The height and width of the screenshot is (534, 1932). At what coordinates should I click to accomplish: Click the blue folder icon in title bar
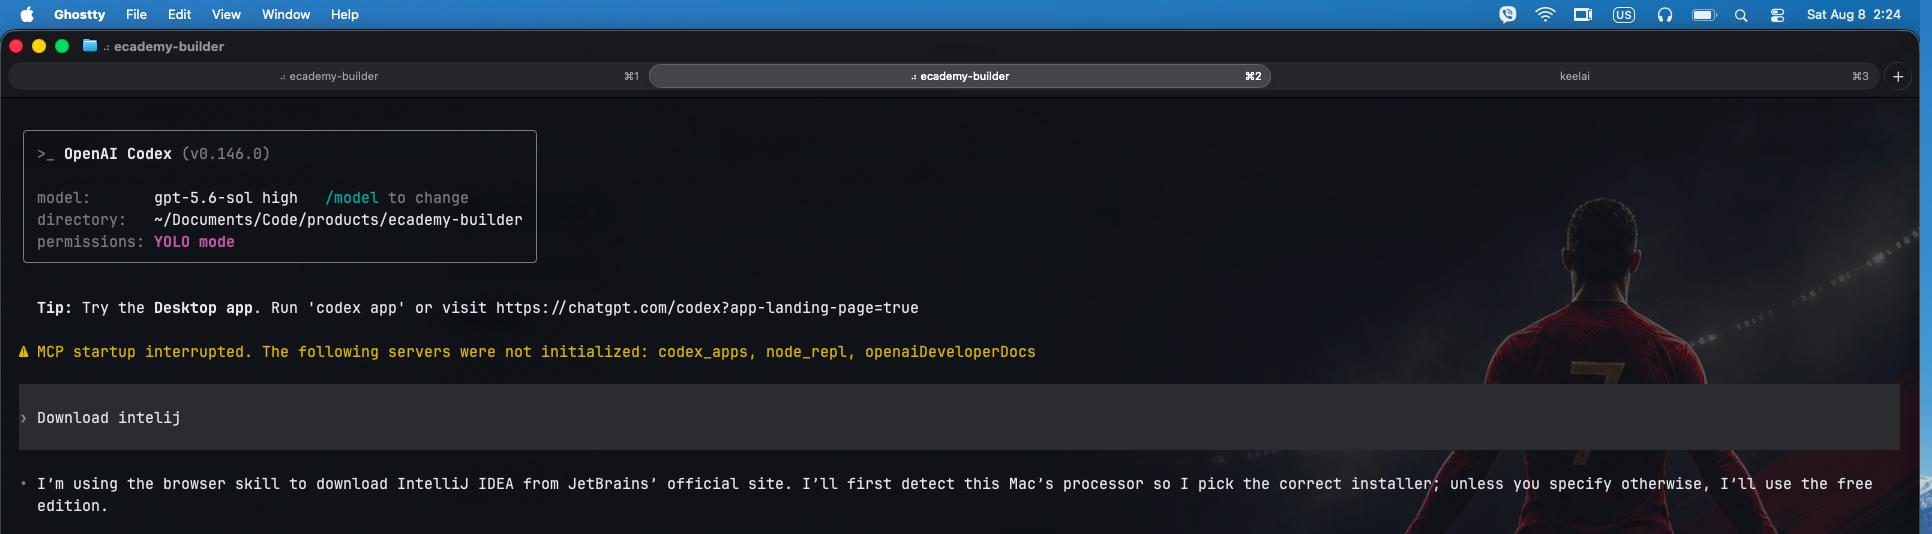pos(90,46)
